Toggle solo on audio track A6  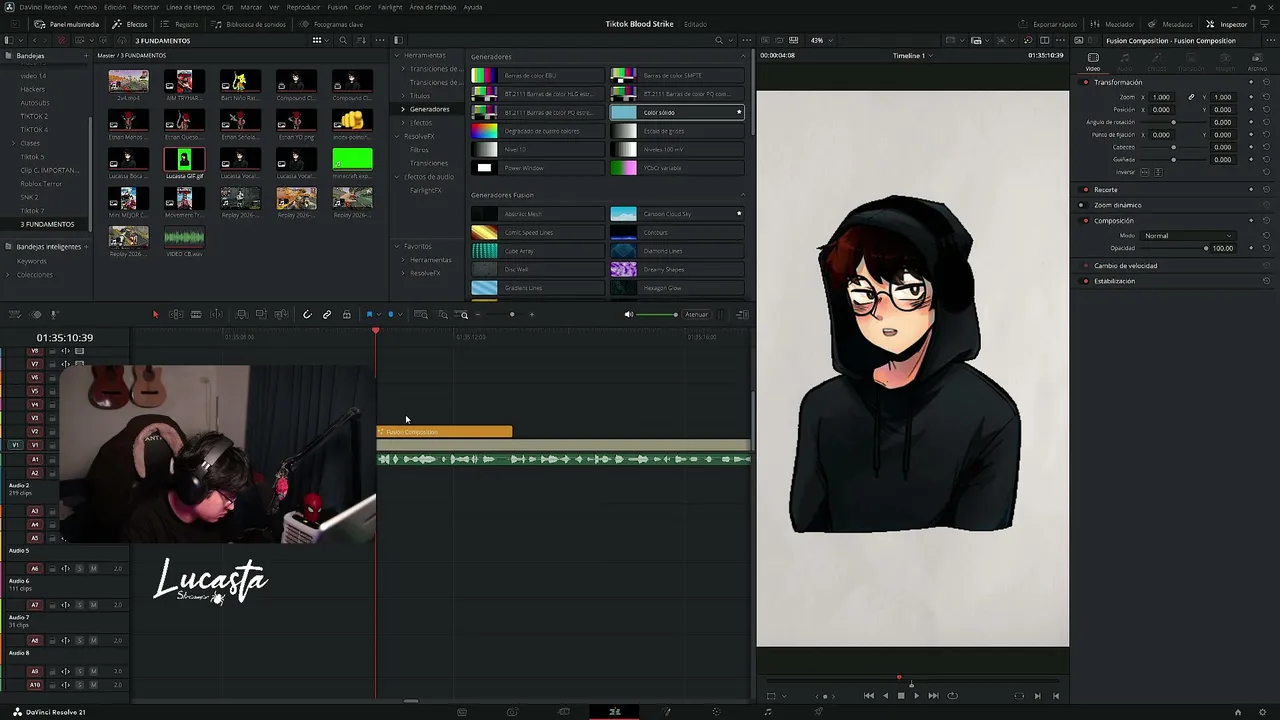coord(79,569)
